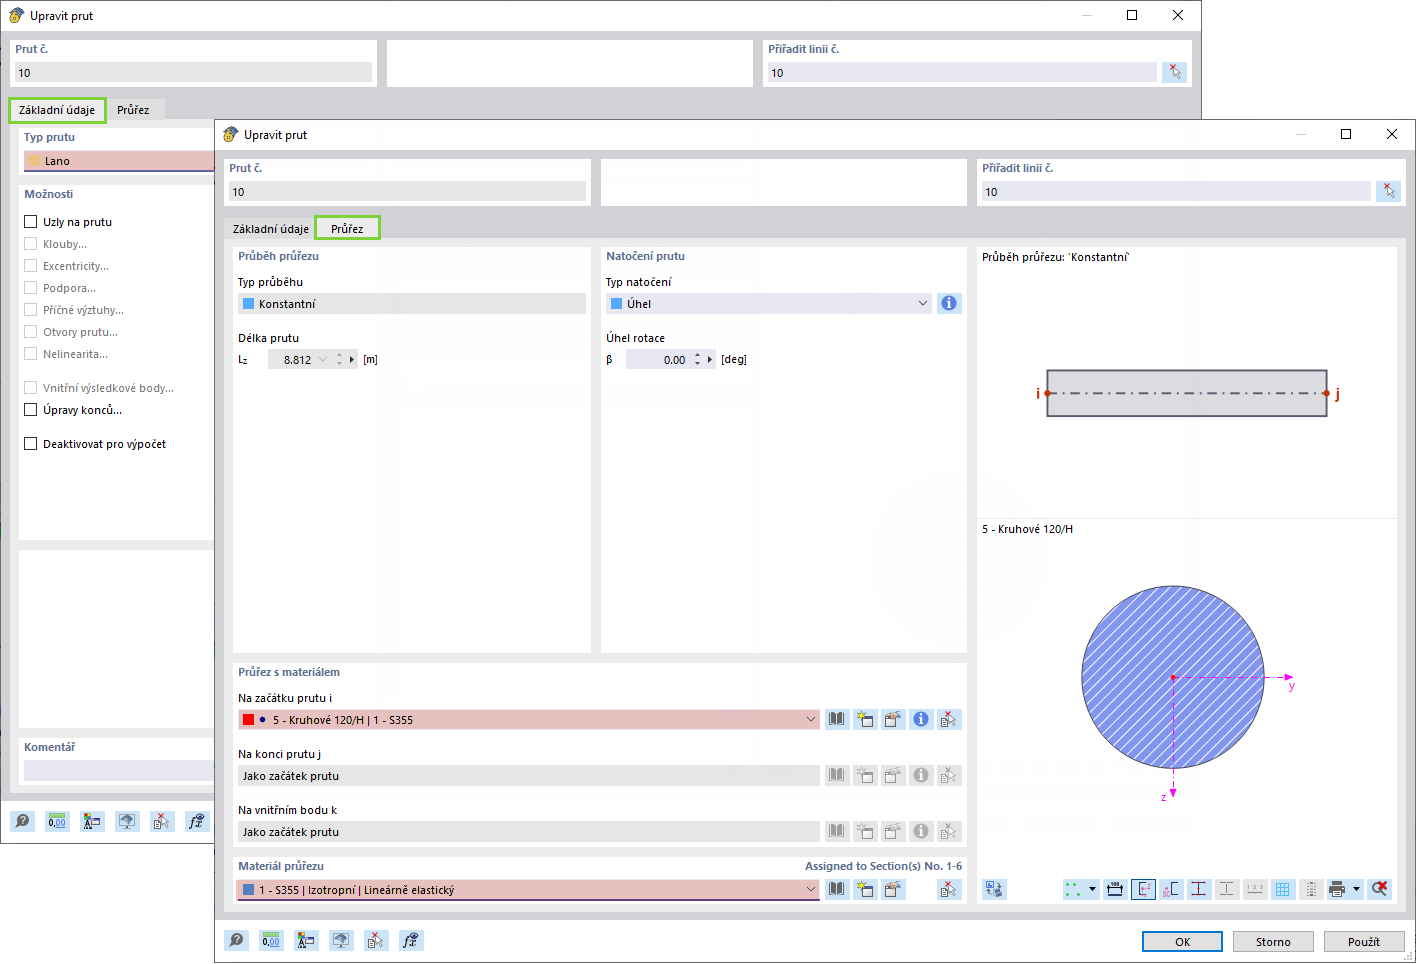Pick line graphically in front dialog
Viewport: 1417px width, 964px height.
[1388, 191]
